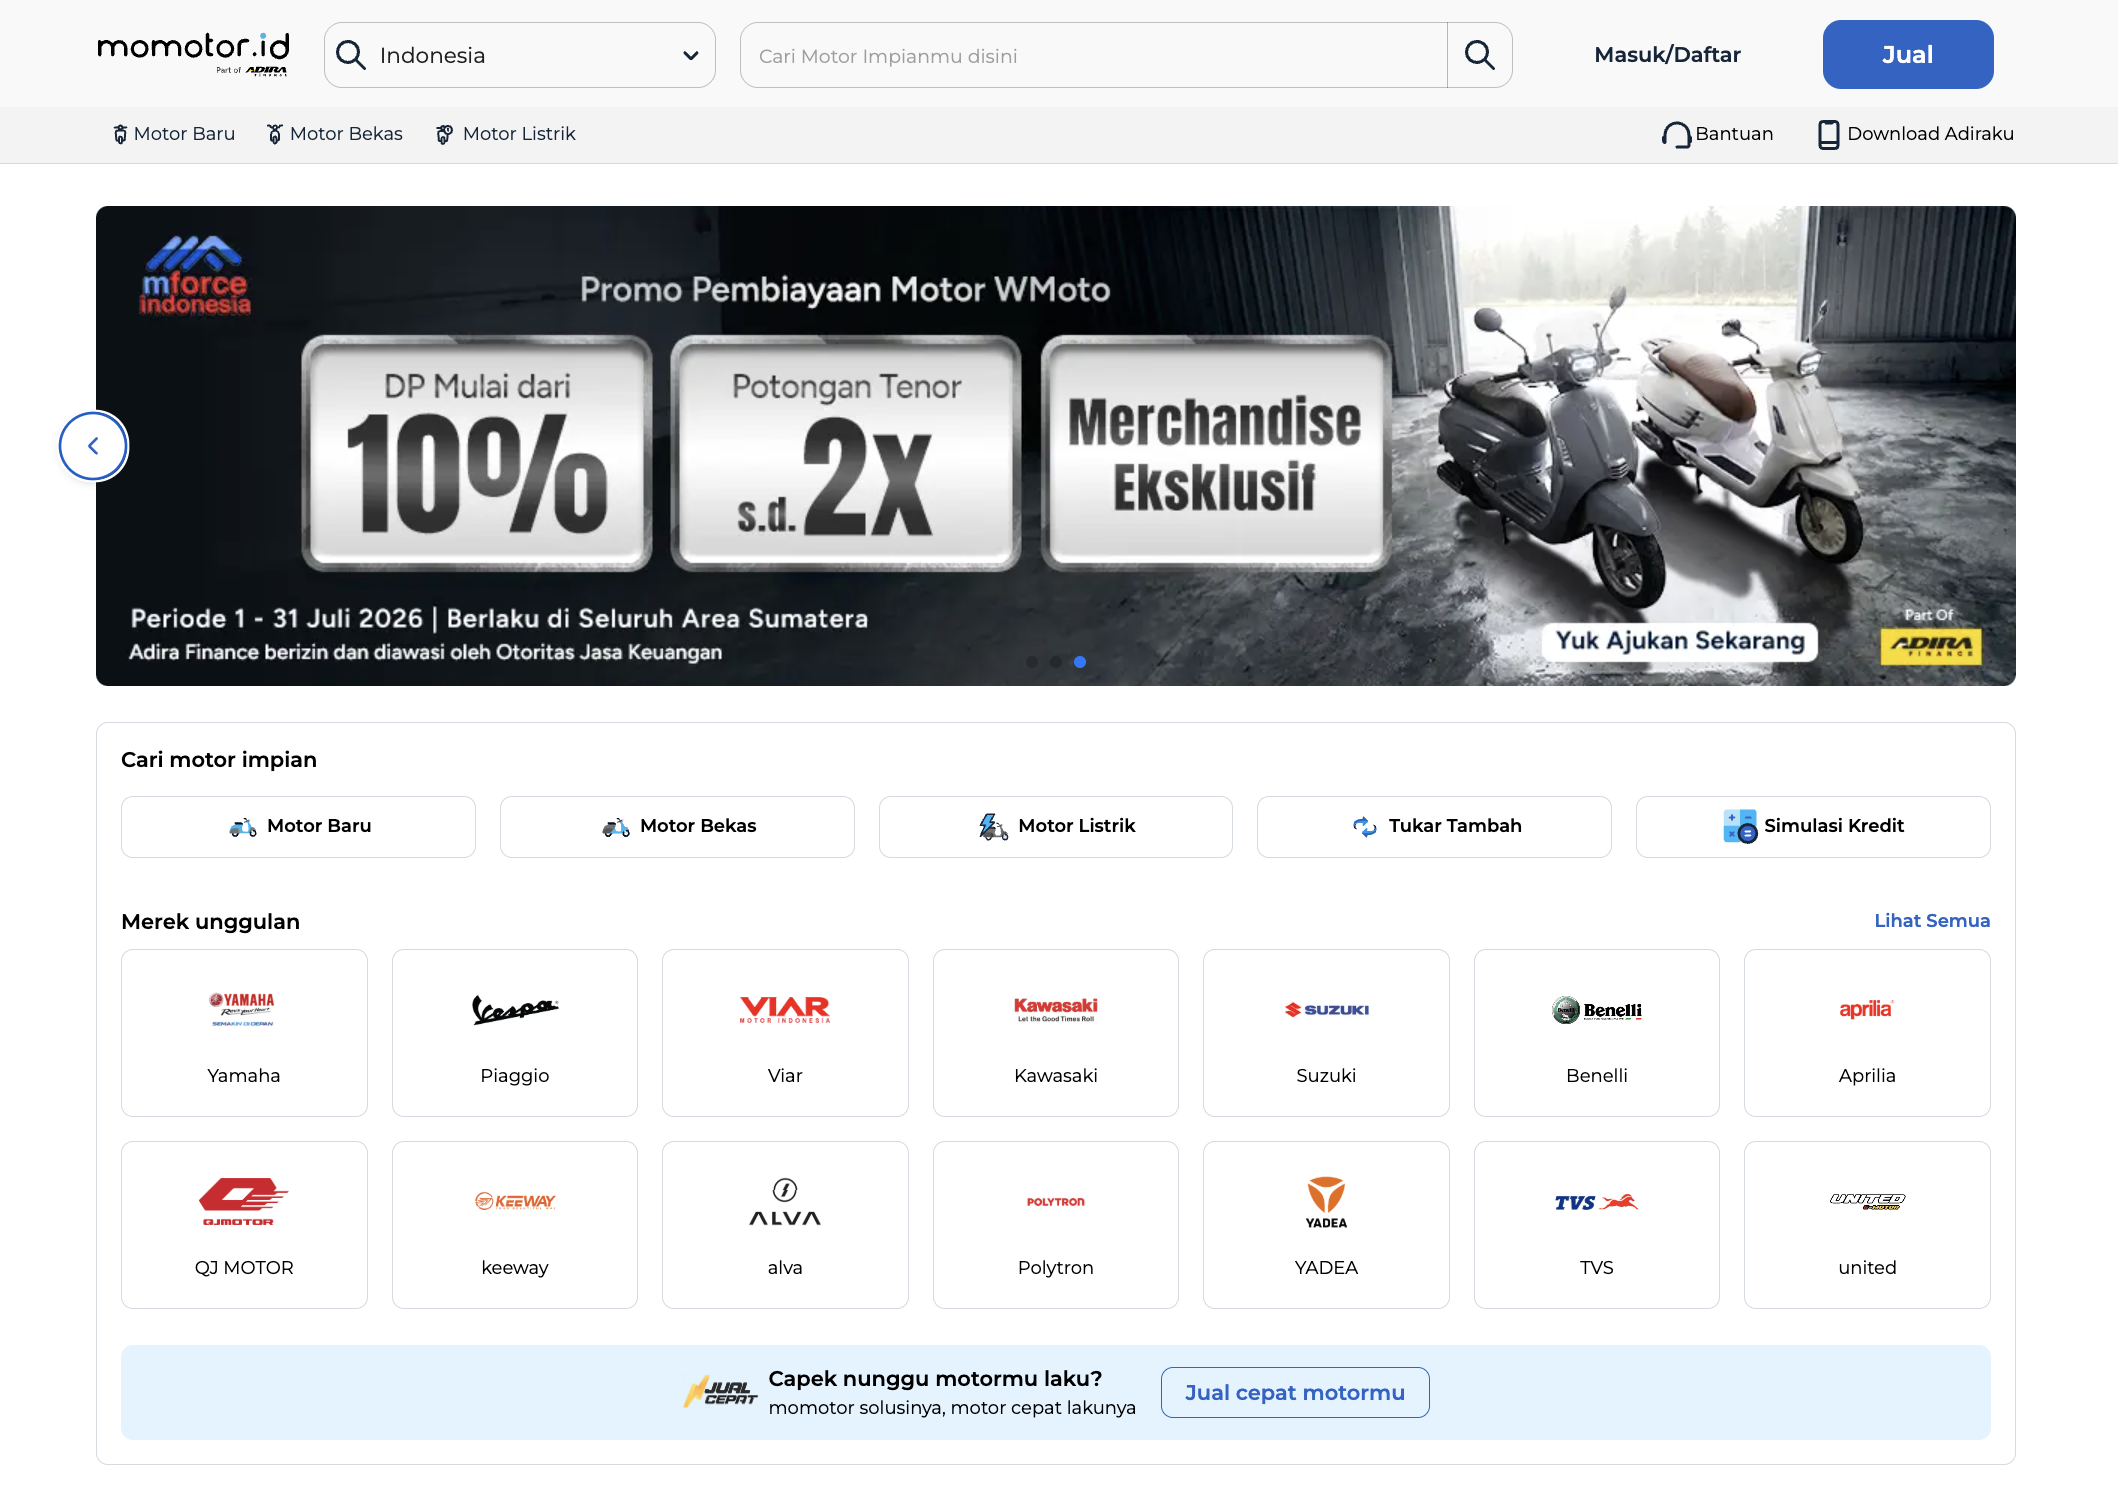Choose Motor Baru under Cari motor impian
Viewport: 2118px width, 1494px height.
coord(298,826)
